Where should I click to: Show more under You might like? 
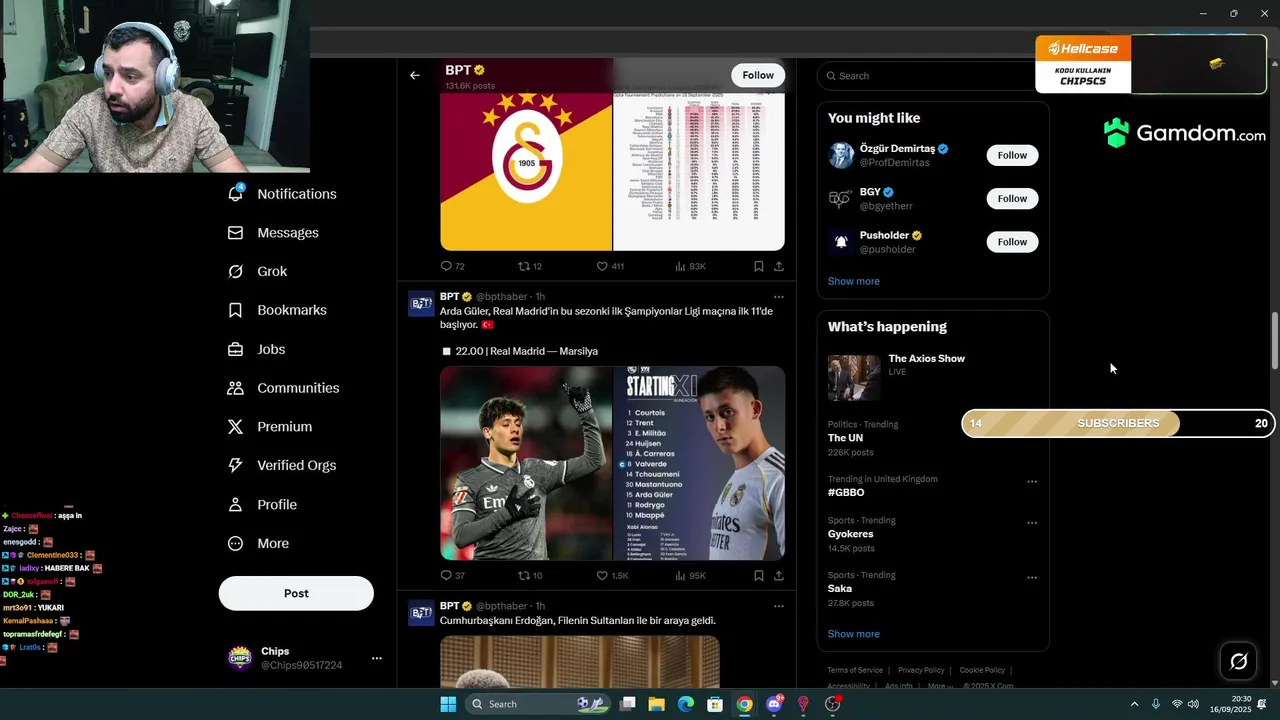[x=854, y=281]
